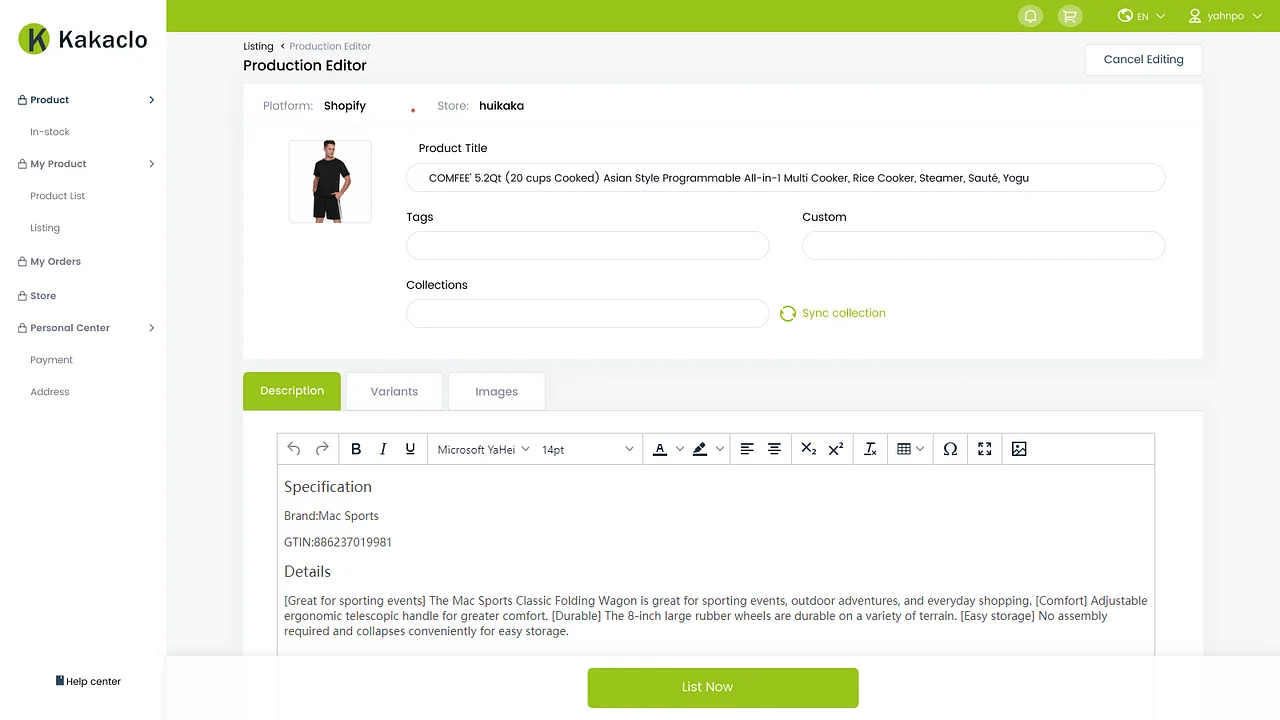The width and height of the screenshot is (1280, 720).
Task: Click the Cancel Editing button
Action: 1143,59
